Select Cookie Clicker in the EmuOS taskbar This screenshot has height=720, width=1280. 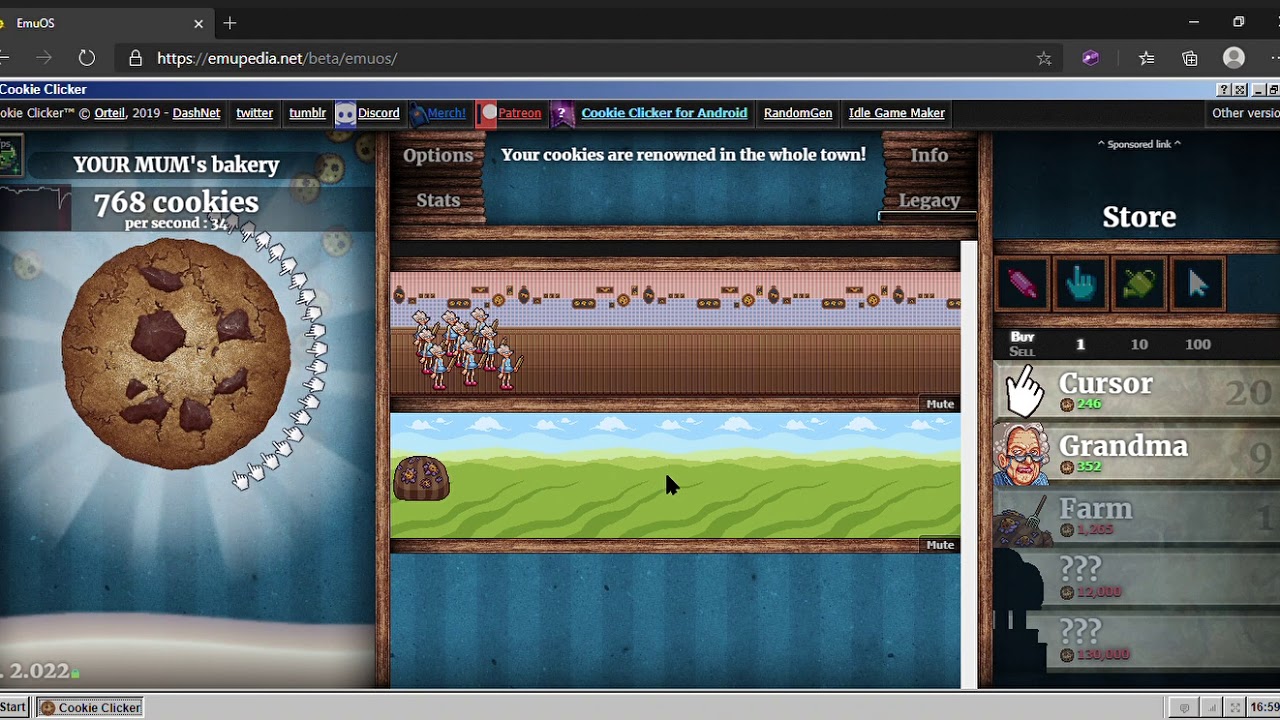90,707
